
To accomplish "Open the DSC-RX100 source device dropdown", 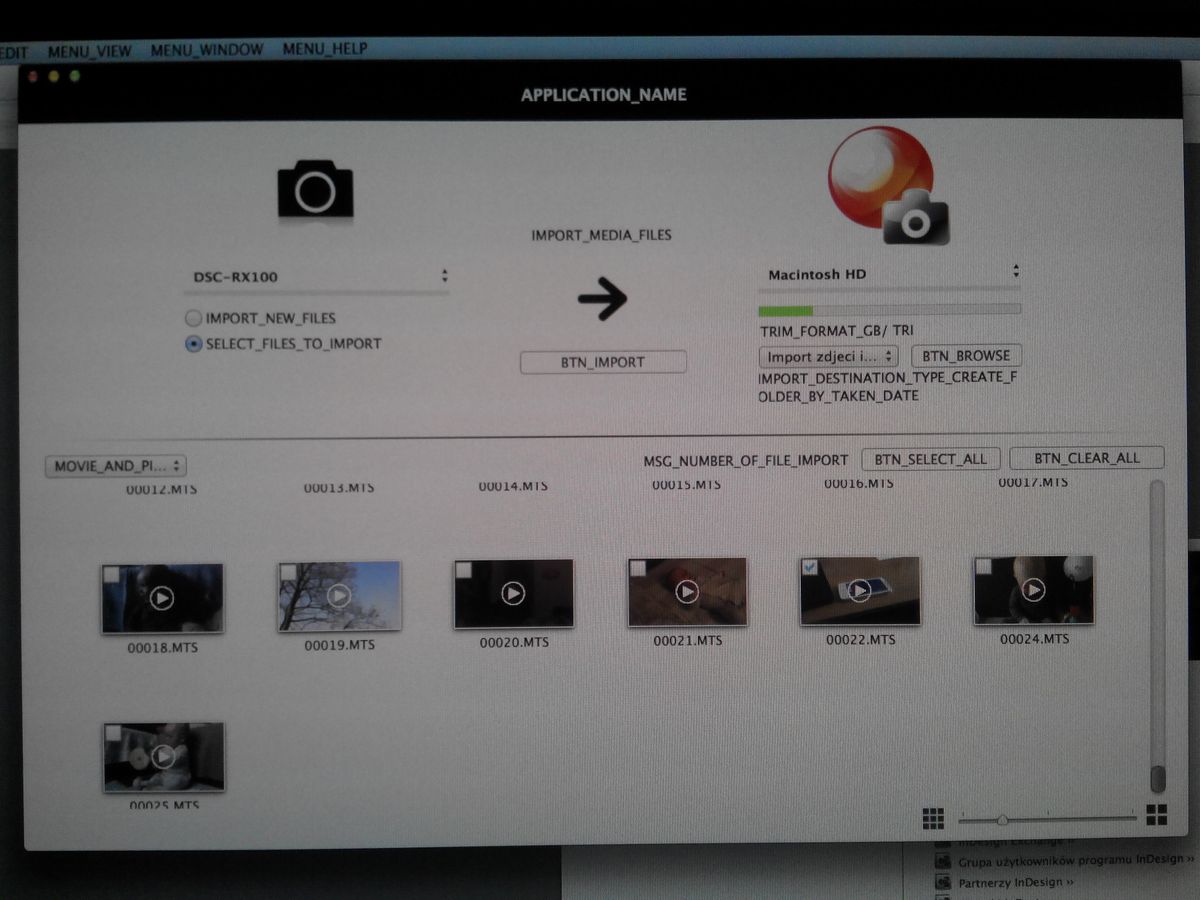I will [318, 277].
